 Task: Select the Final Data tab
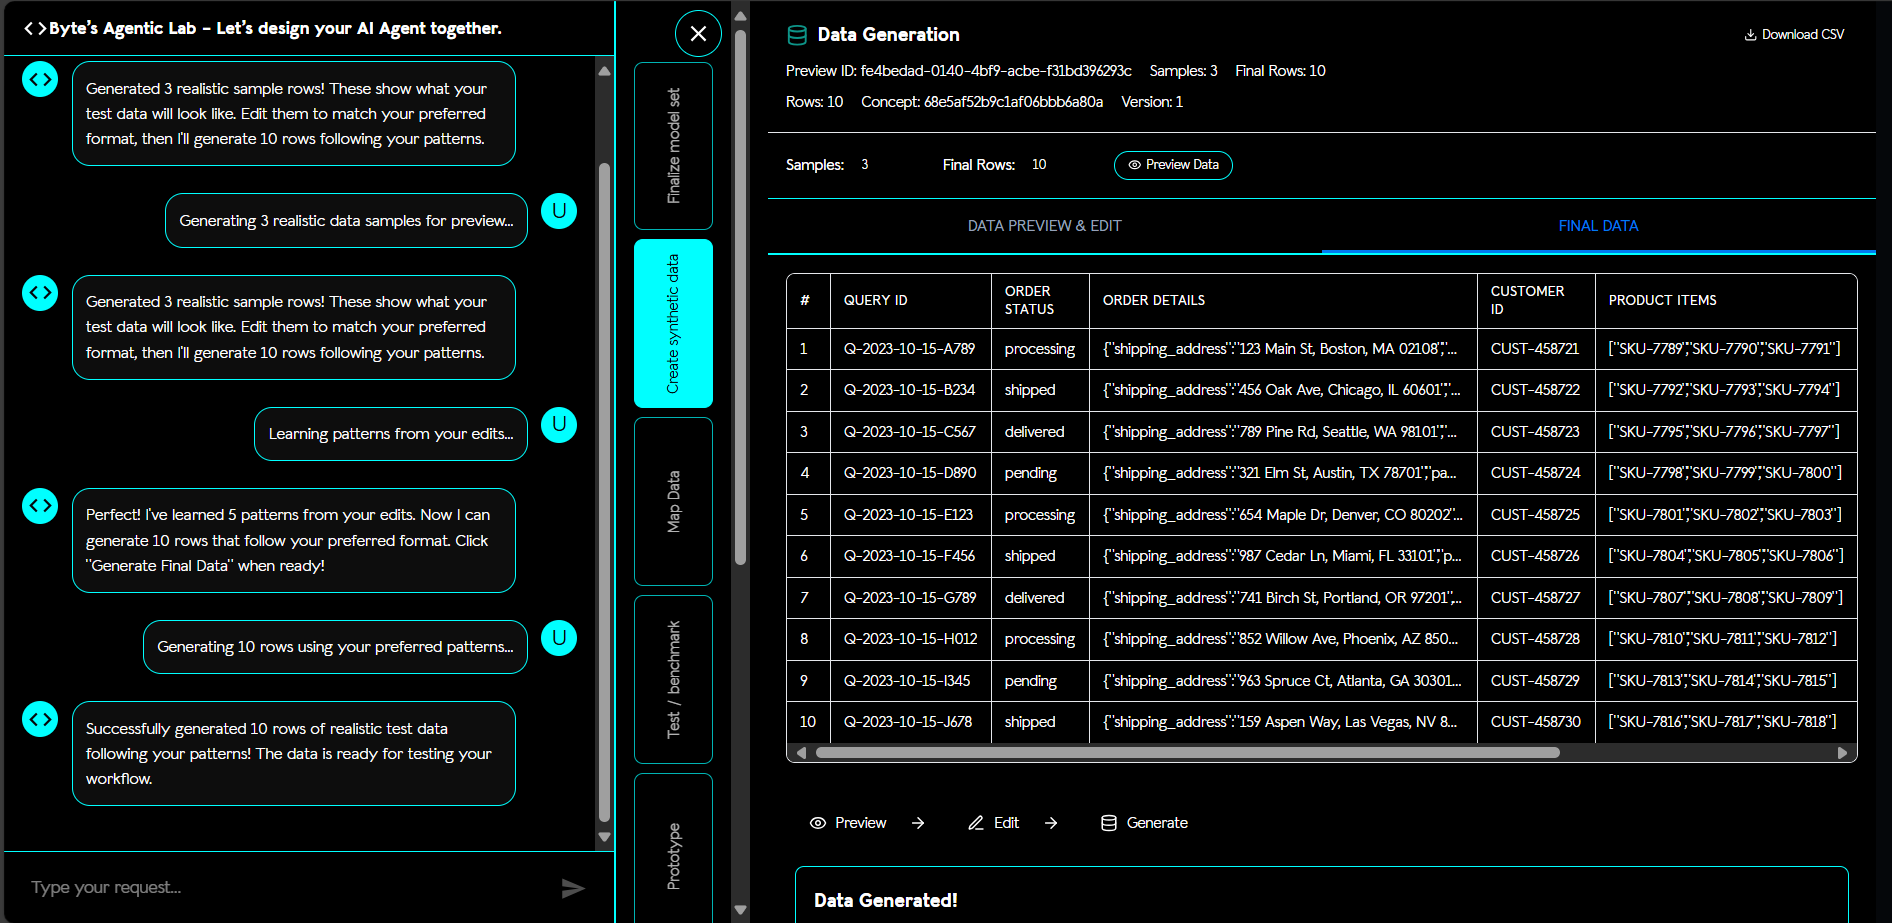tap(1597, 226)
